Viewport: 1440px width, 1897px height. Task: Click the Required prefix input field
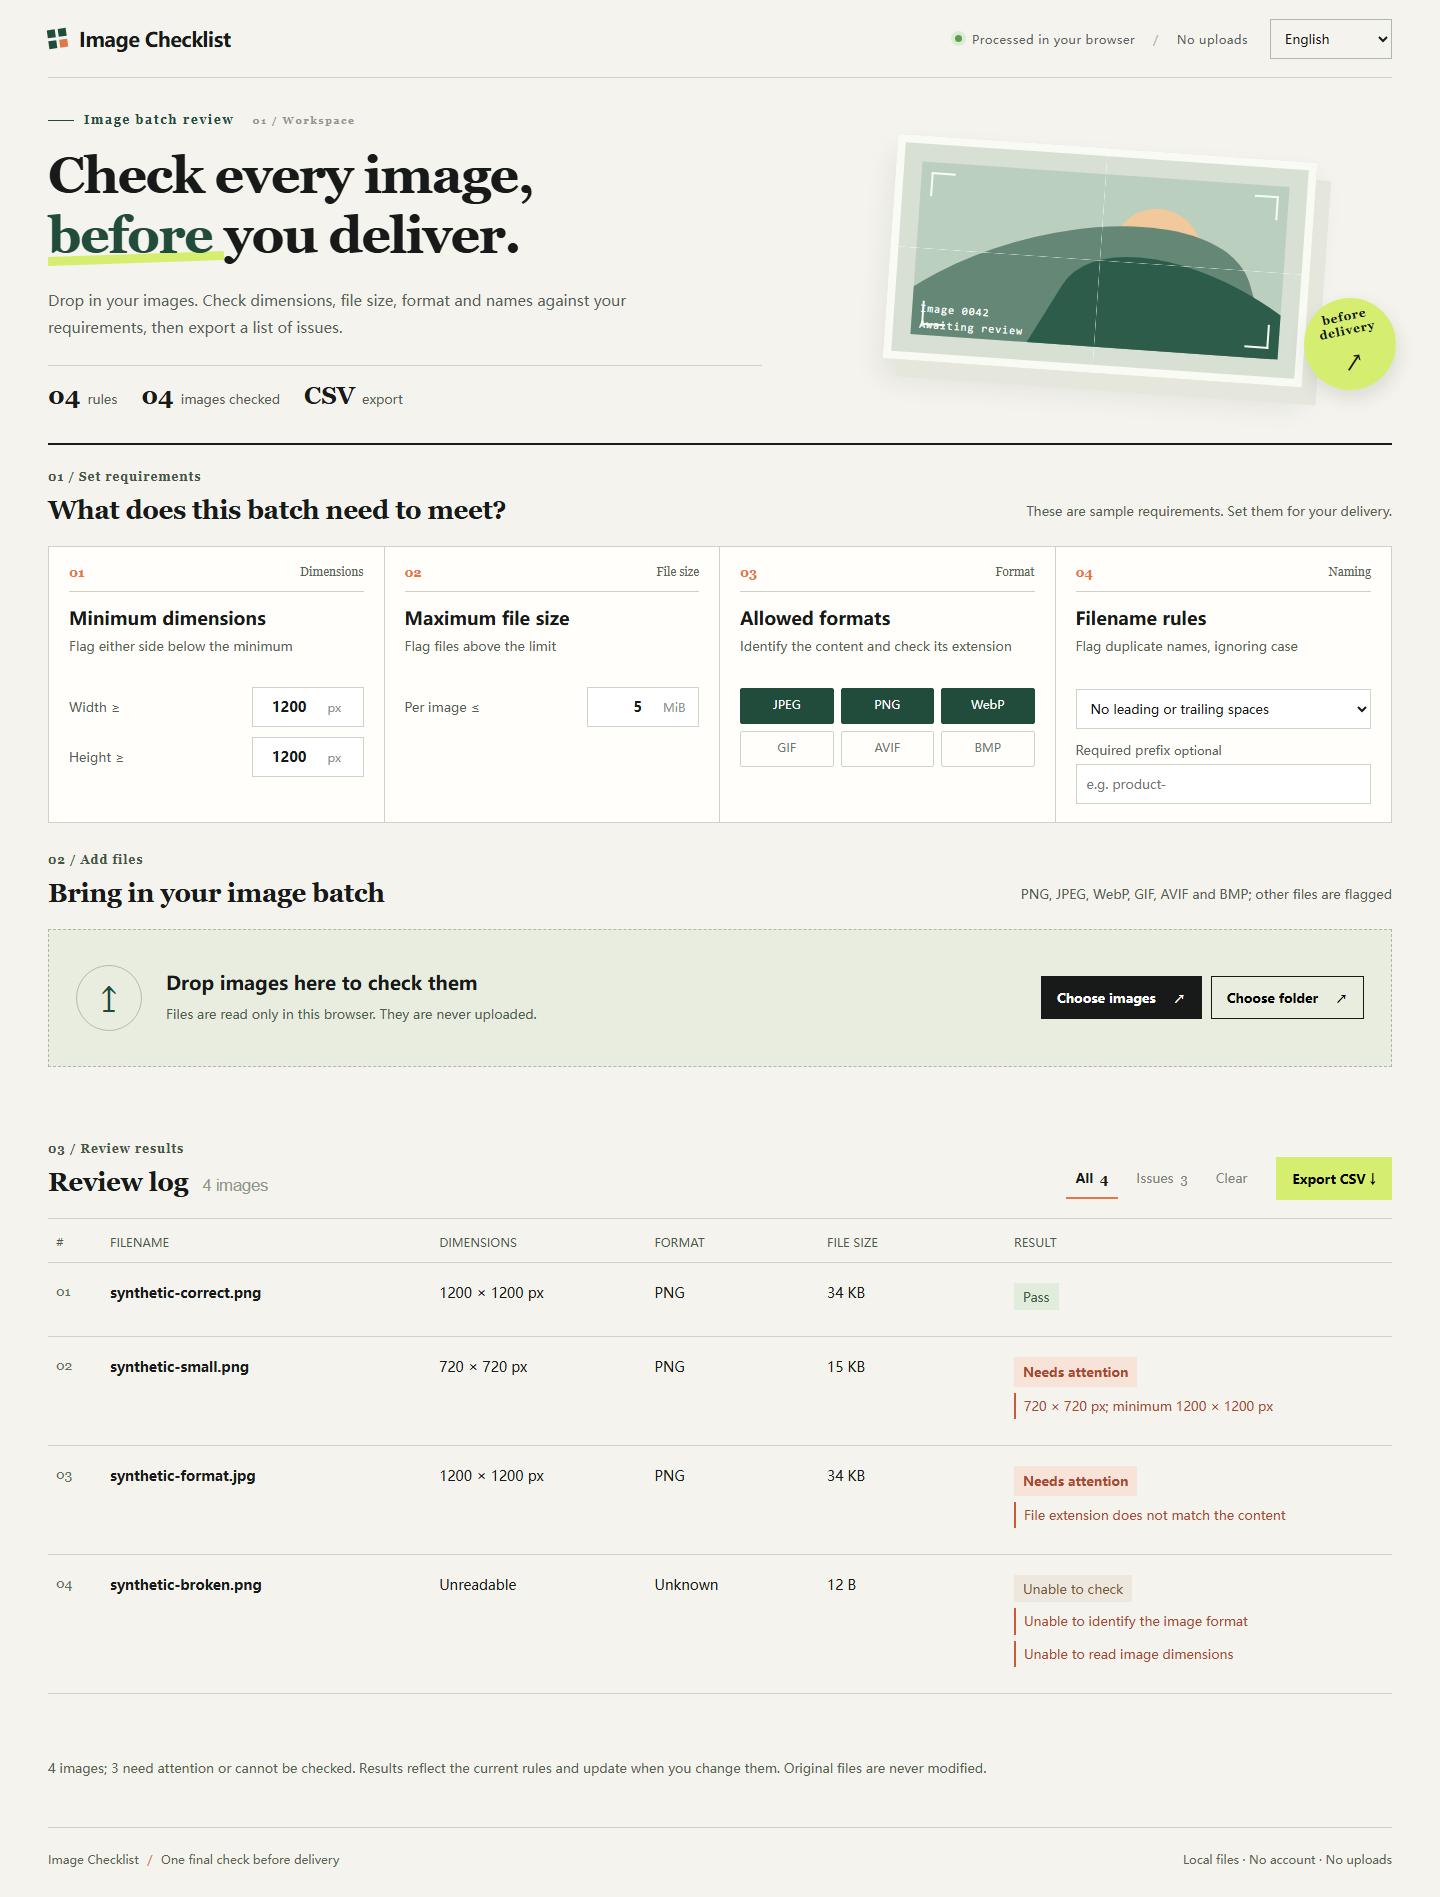click(x=1223, y=784)
